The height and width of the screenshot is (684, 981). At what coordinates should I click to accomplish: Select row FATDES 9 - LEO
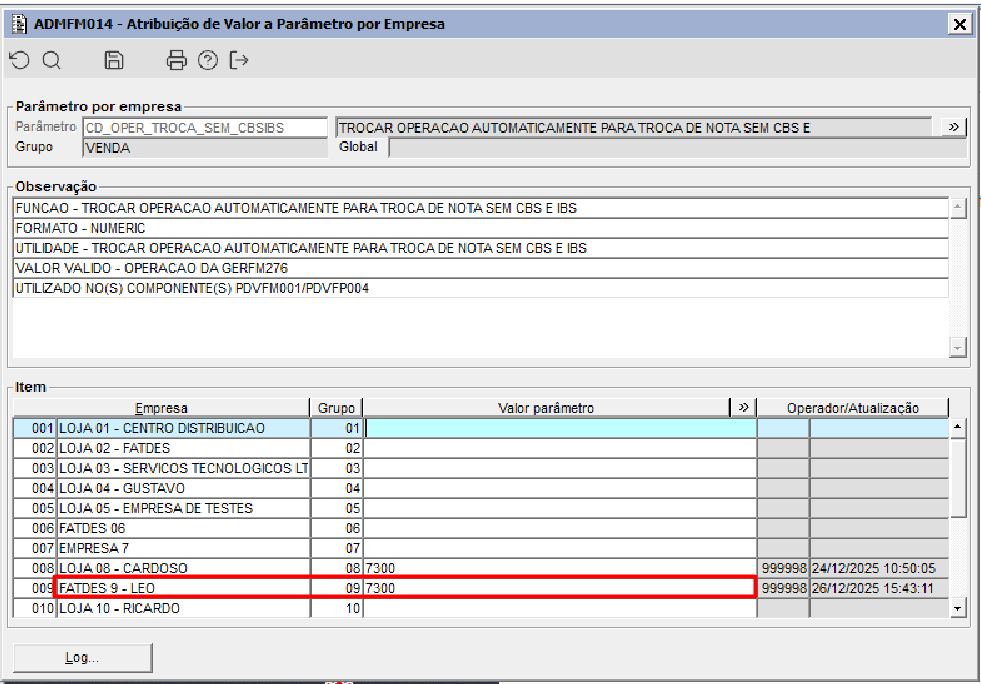click(480, 588)
